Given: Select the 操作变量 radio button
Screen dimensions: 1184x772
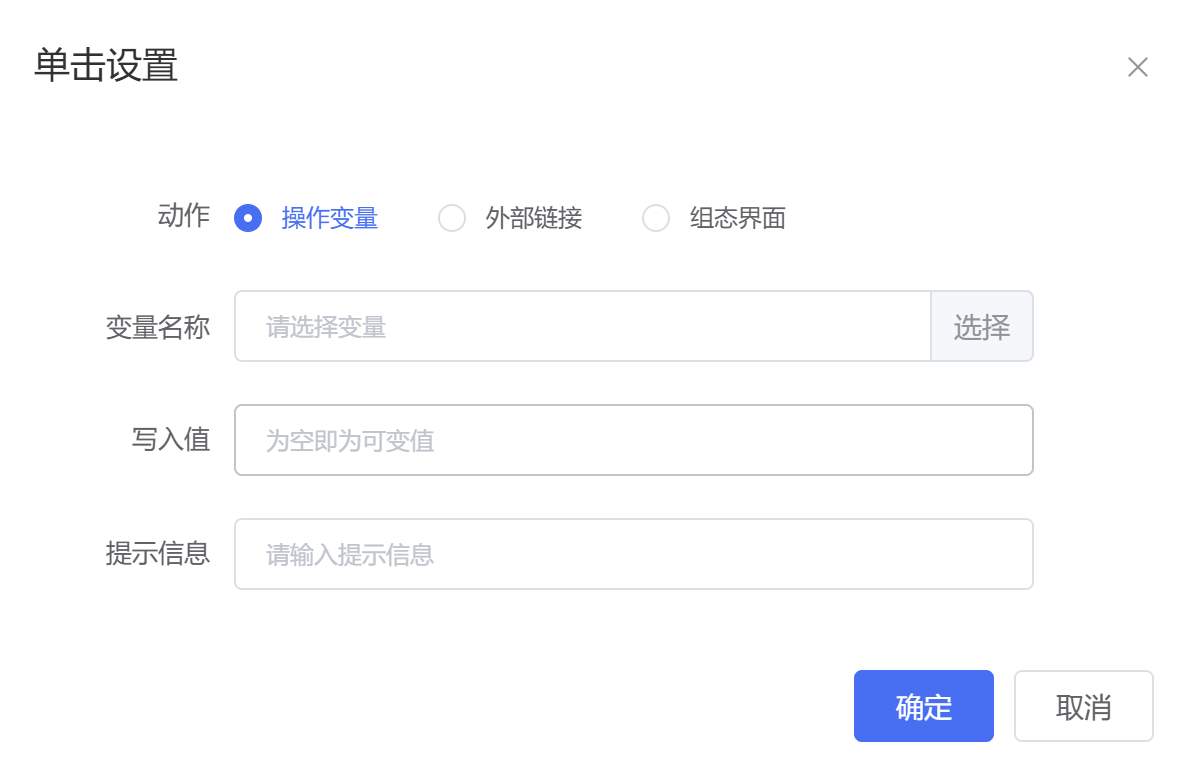Looking at the screenshot, I should [x=248, y=218].
